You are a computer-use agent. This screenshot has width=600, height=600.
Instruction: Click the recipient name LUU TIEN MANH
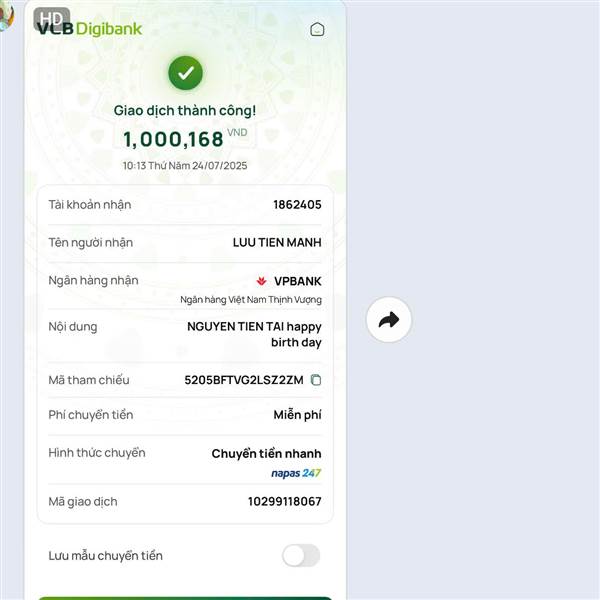277,242
